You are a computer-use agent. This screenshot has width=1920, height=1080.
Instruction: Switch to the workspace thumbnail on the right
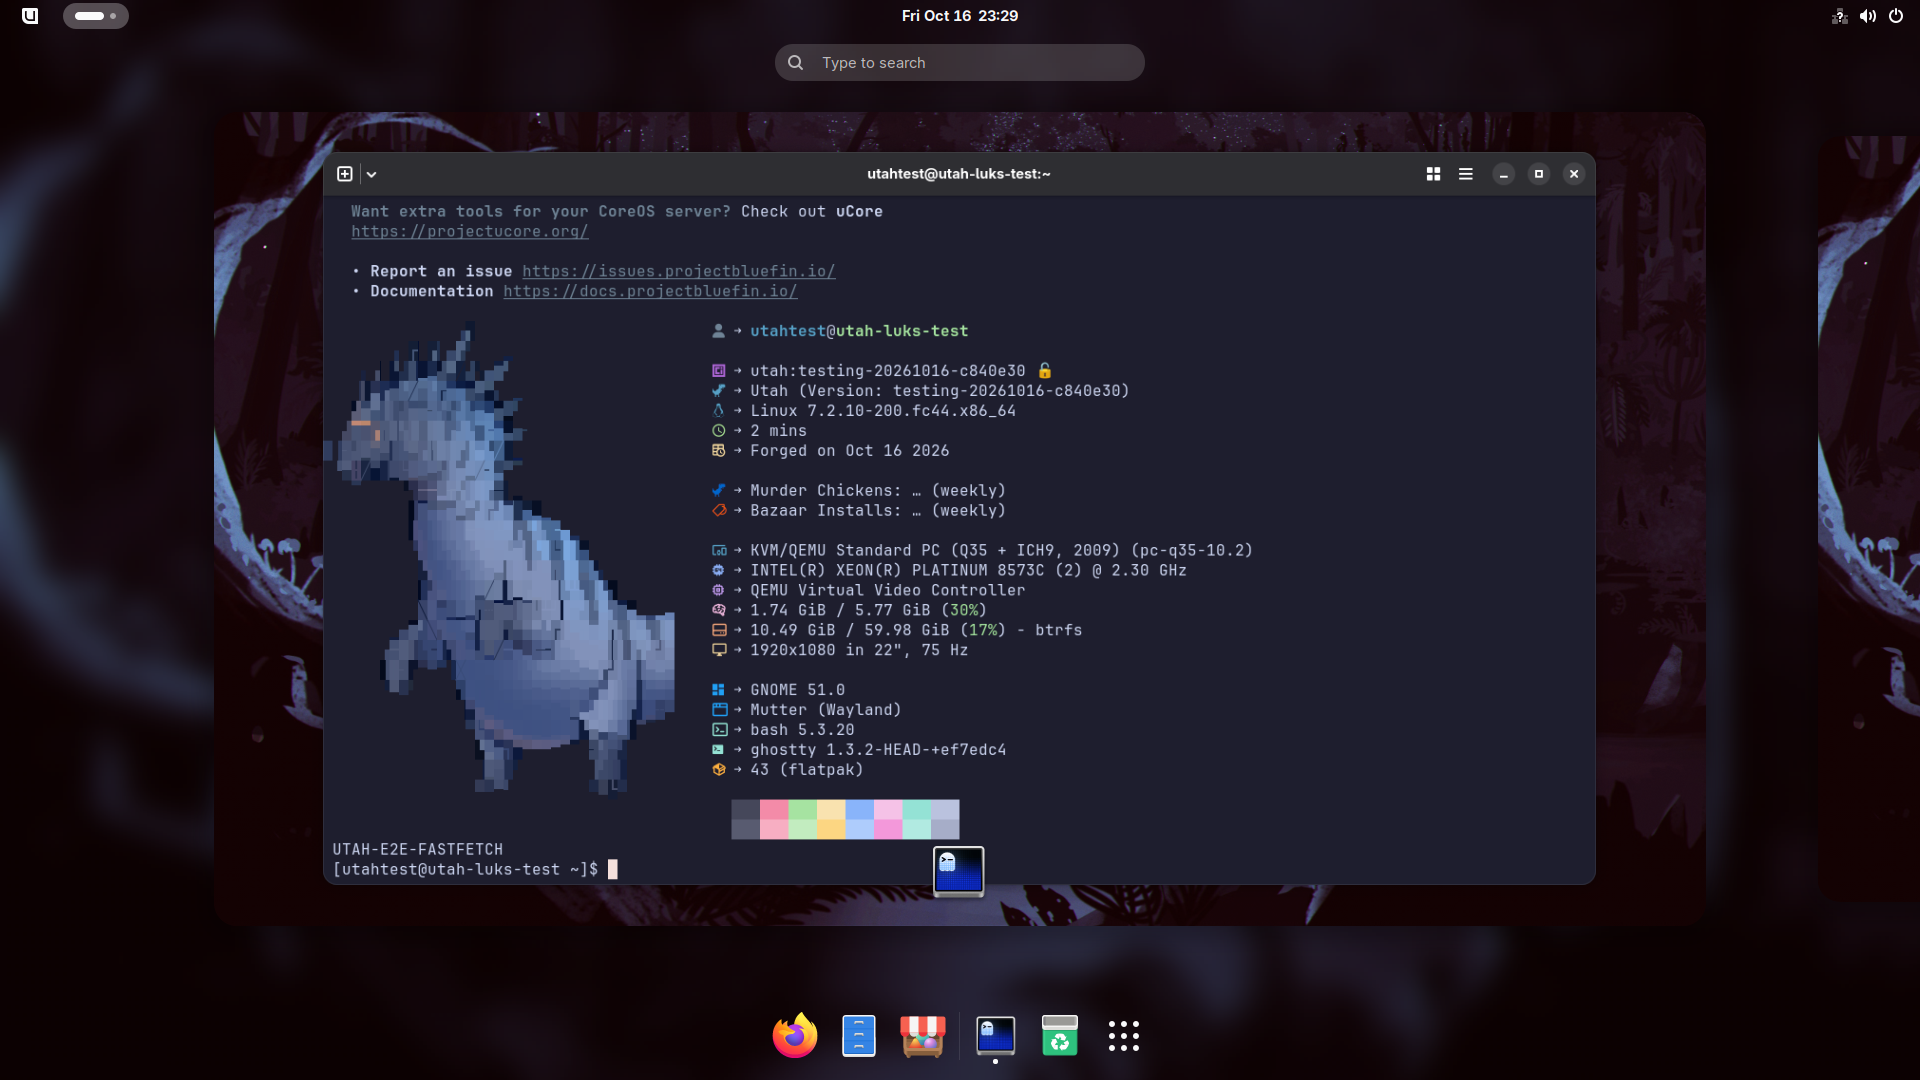click(1868, 518)
